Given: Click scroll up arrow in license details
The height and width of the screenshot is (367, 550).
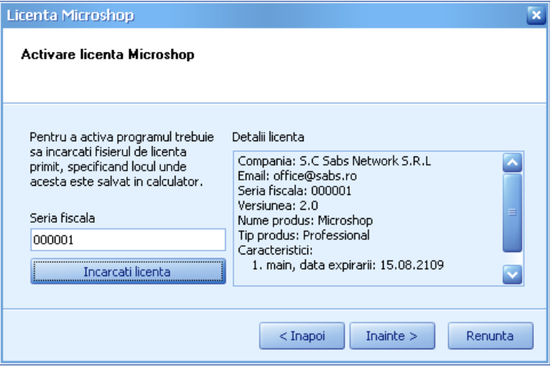Looking at the screenshot, I should click(x=512, y=162).
